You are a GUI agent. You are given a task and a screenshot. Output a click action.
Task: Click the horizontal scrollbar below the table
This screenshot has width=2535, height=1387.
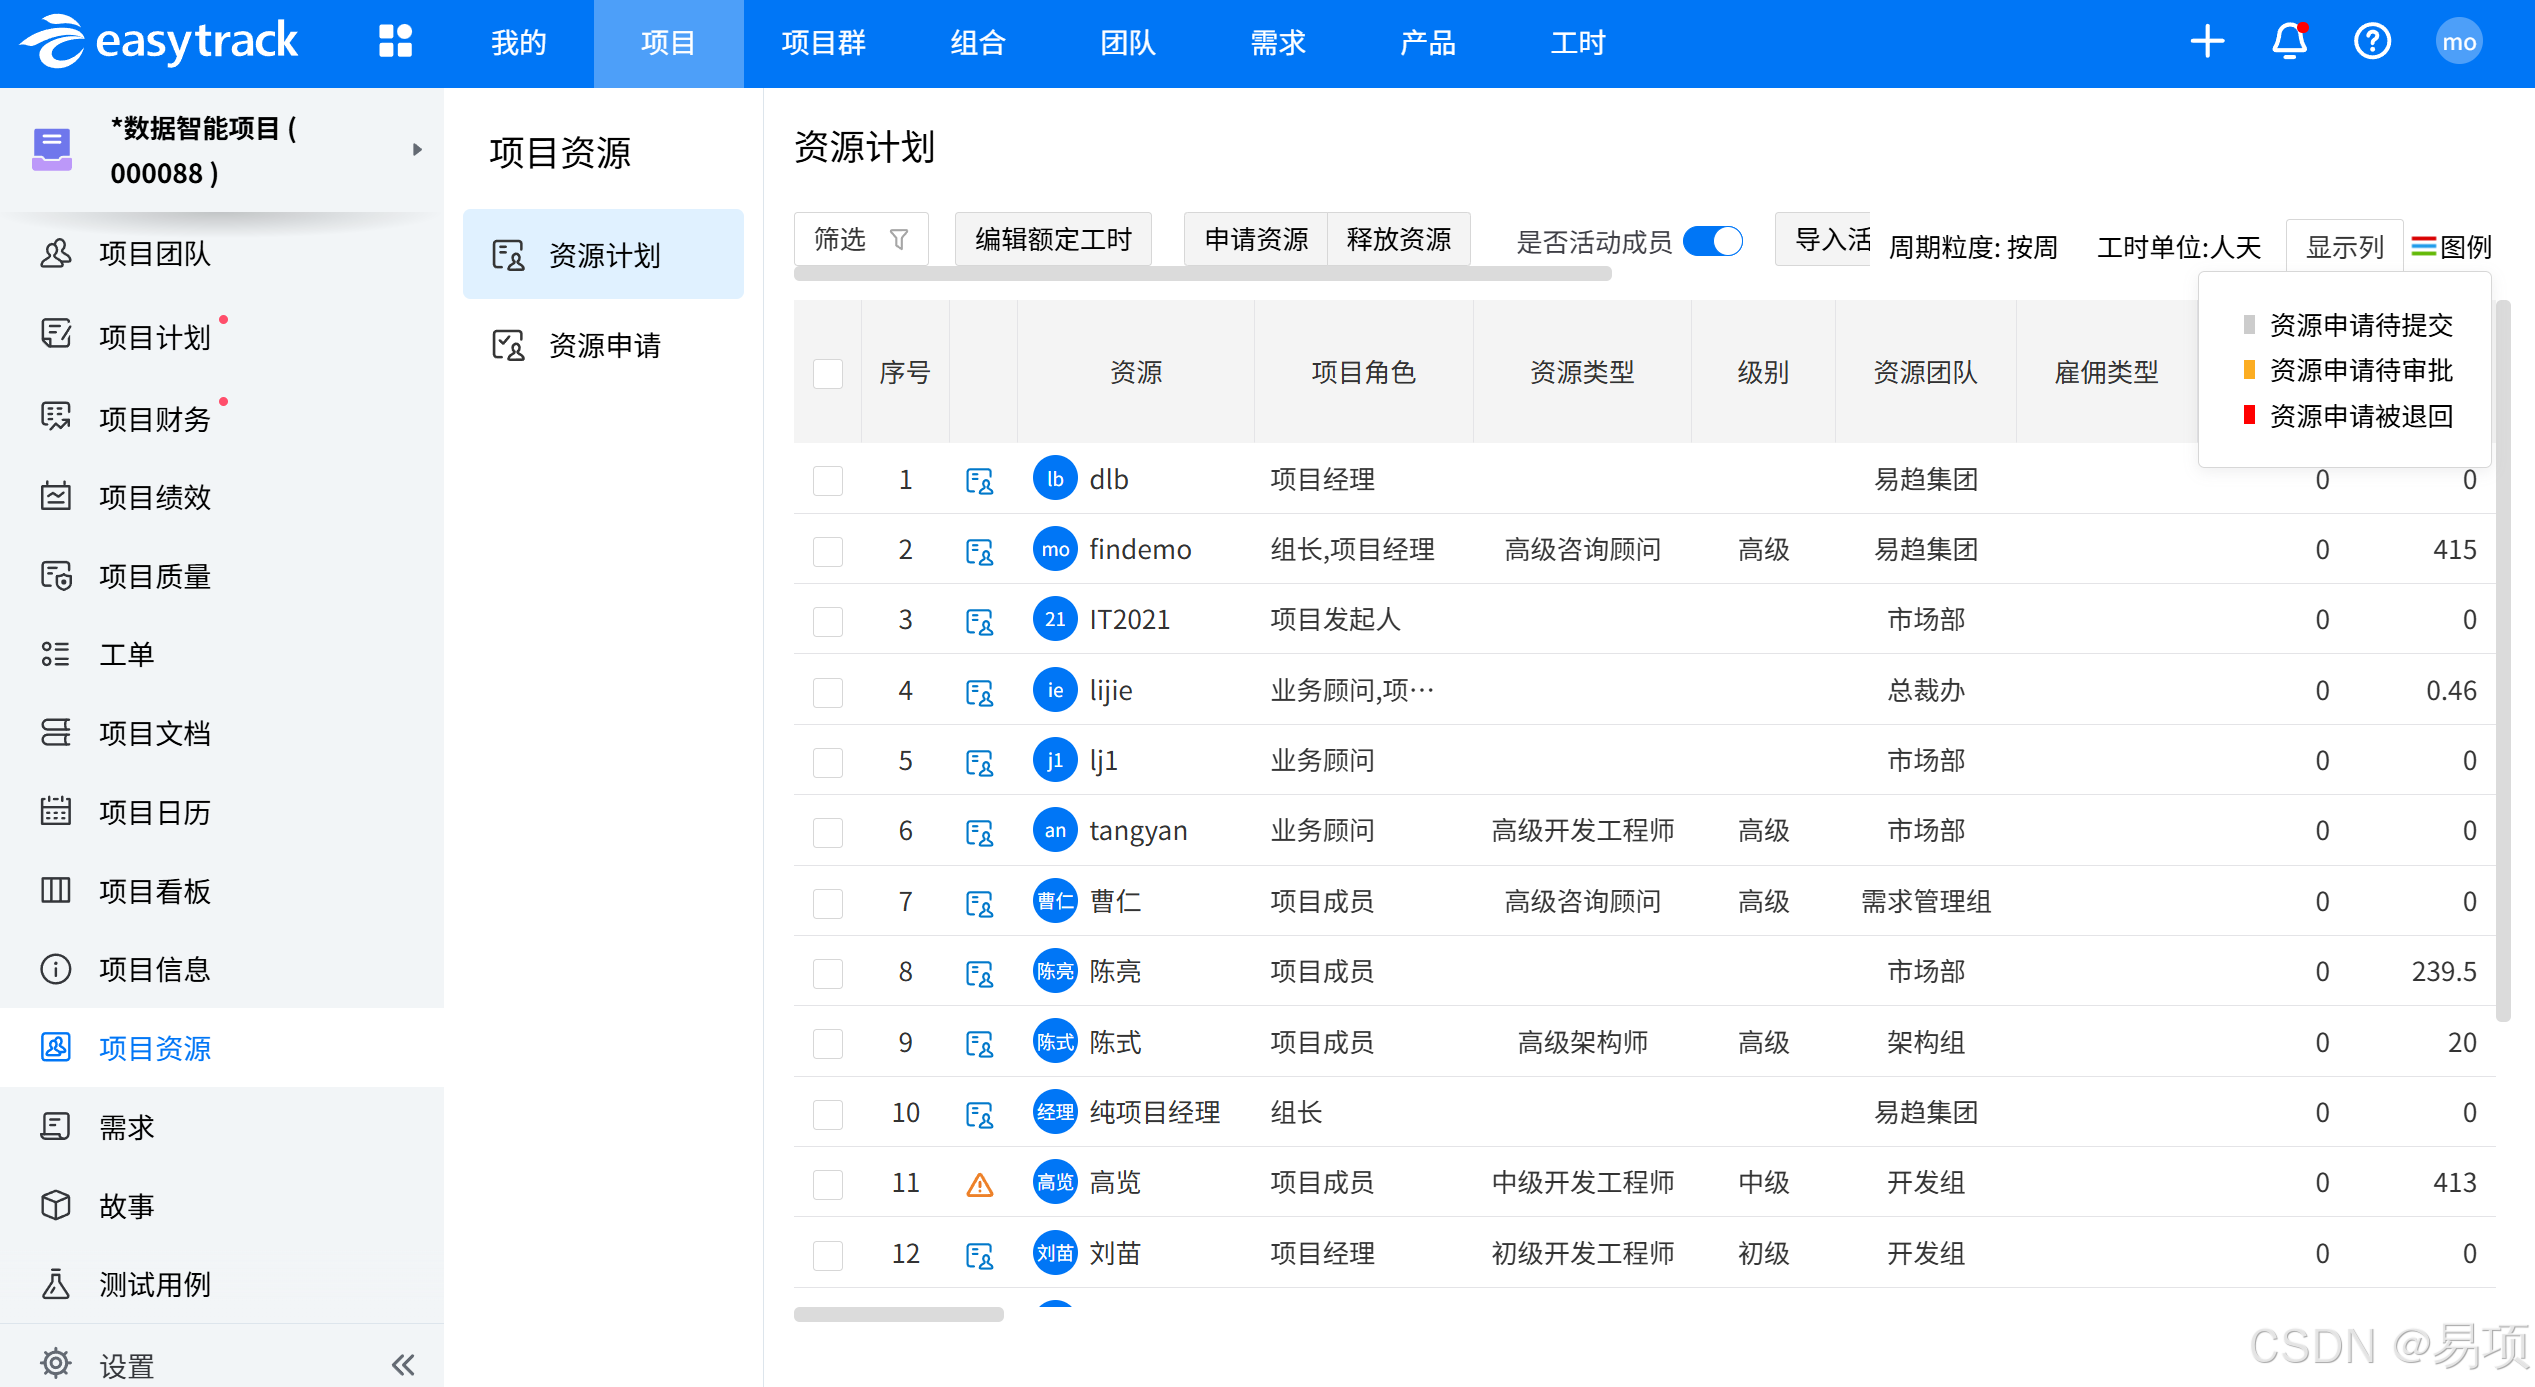pyautogui.click(x=898, y=1314)
